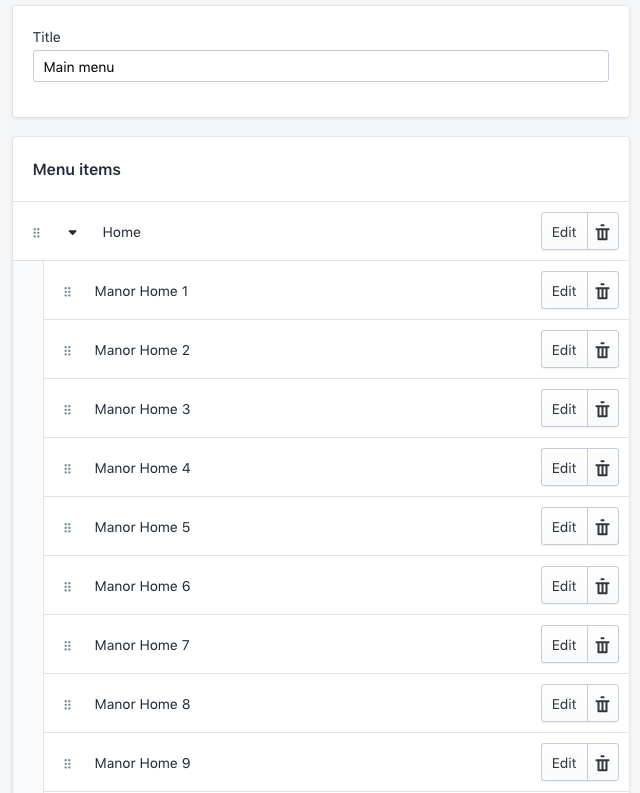Click drag handle beside Manor Home 2
The image size is (640, 793).
coord(68,350)
